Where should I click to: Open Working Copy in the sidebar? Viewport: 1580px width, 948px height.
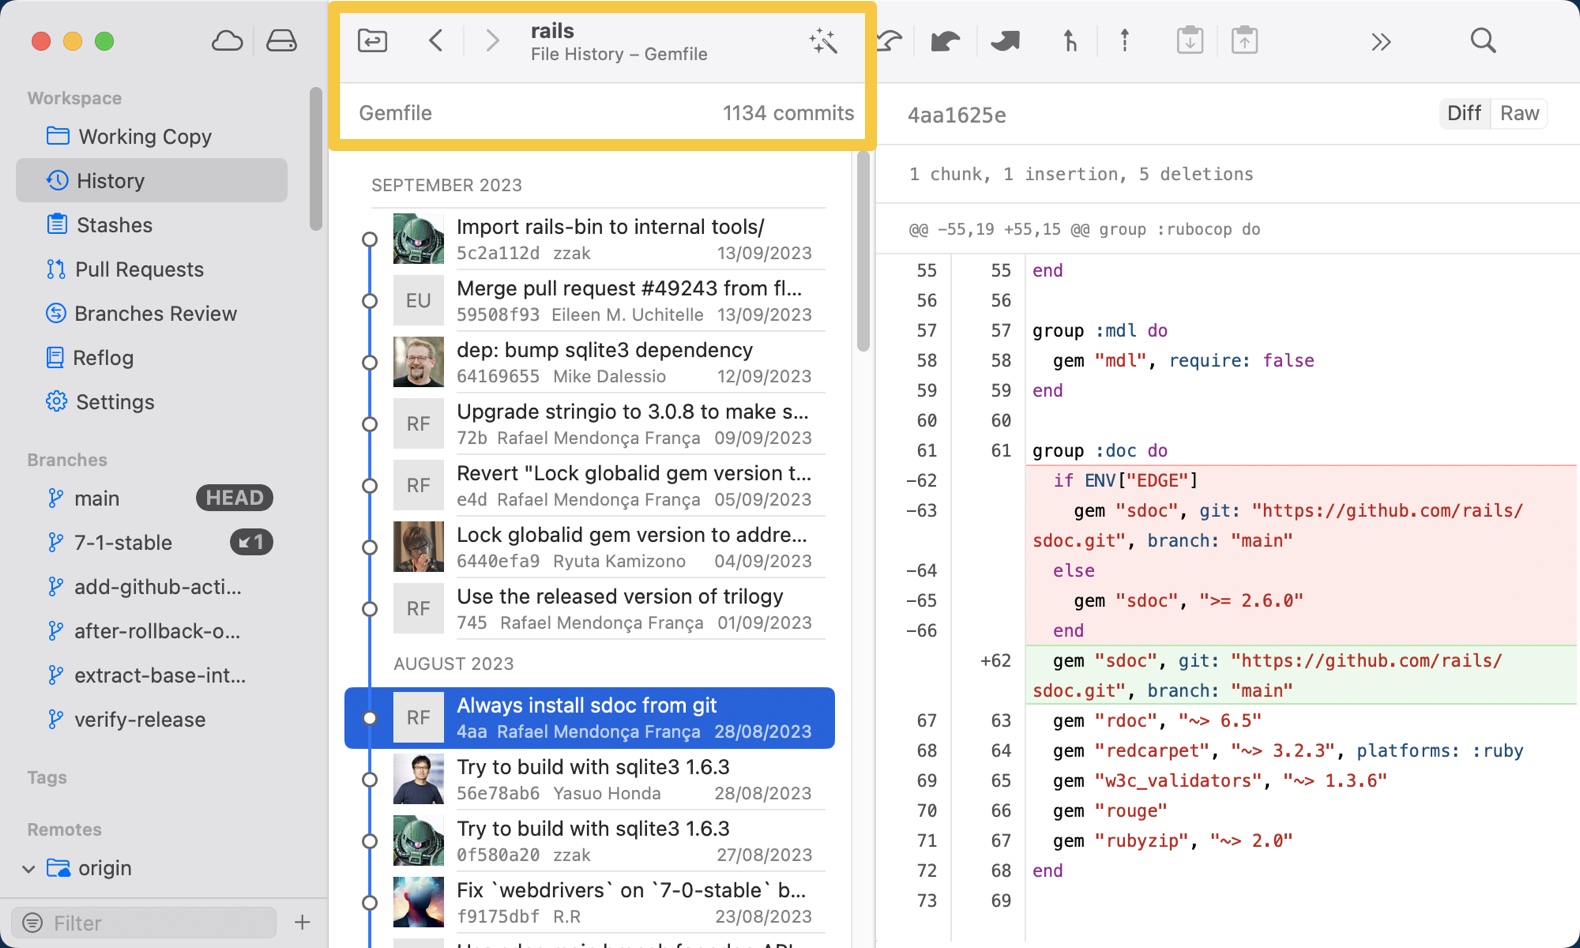144,136
